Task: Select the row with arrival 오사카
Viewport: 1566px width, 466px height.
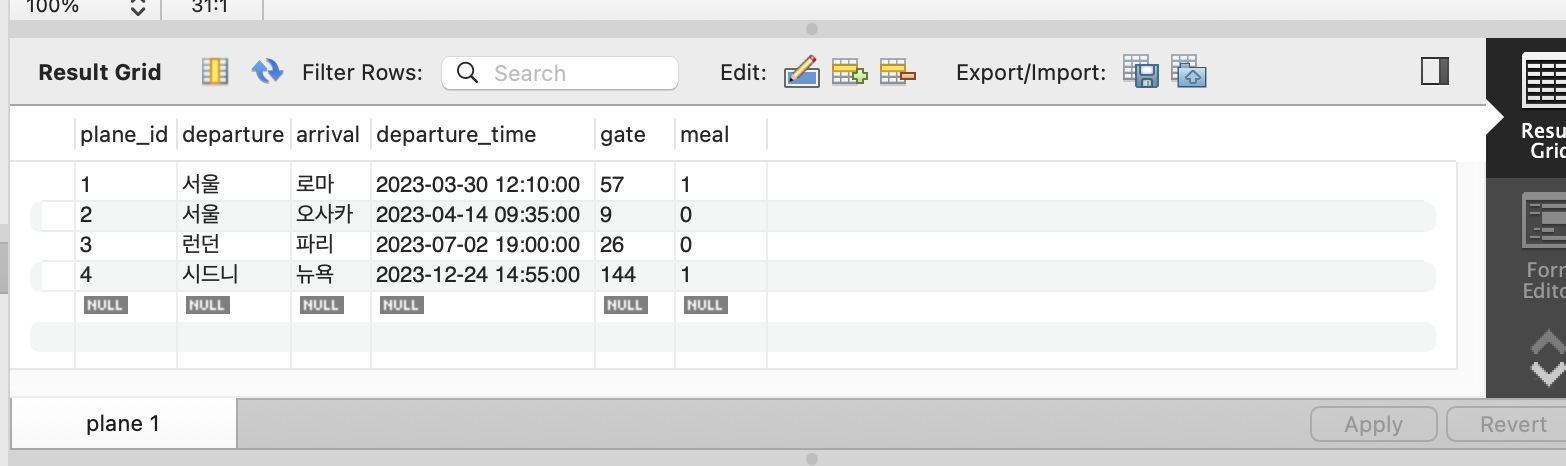Action: [x=733, y=215]
